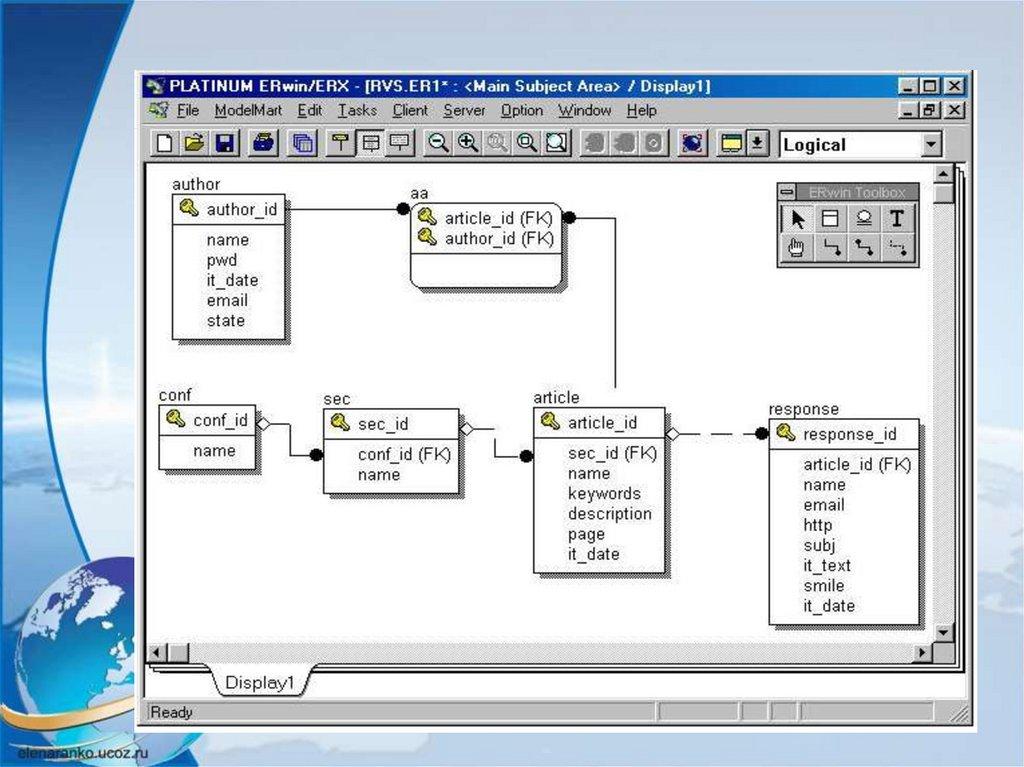Screen dimensions: 1024x767
Task: Choose the non-identifying dashed relationship tool
Action: click(898, 248)
